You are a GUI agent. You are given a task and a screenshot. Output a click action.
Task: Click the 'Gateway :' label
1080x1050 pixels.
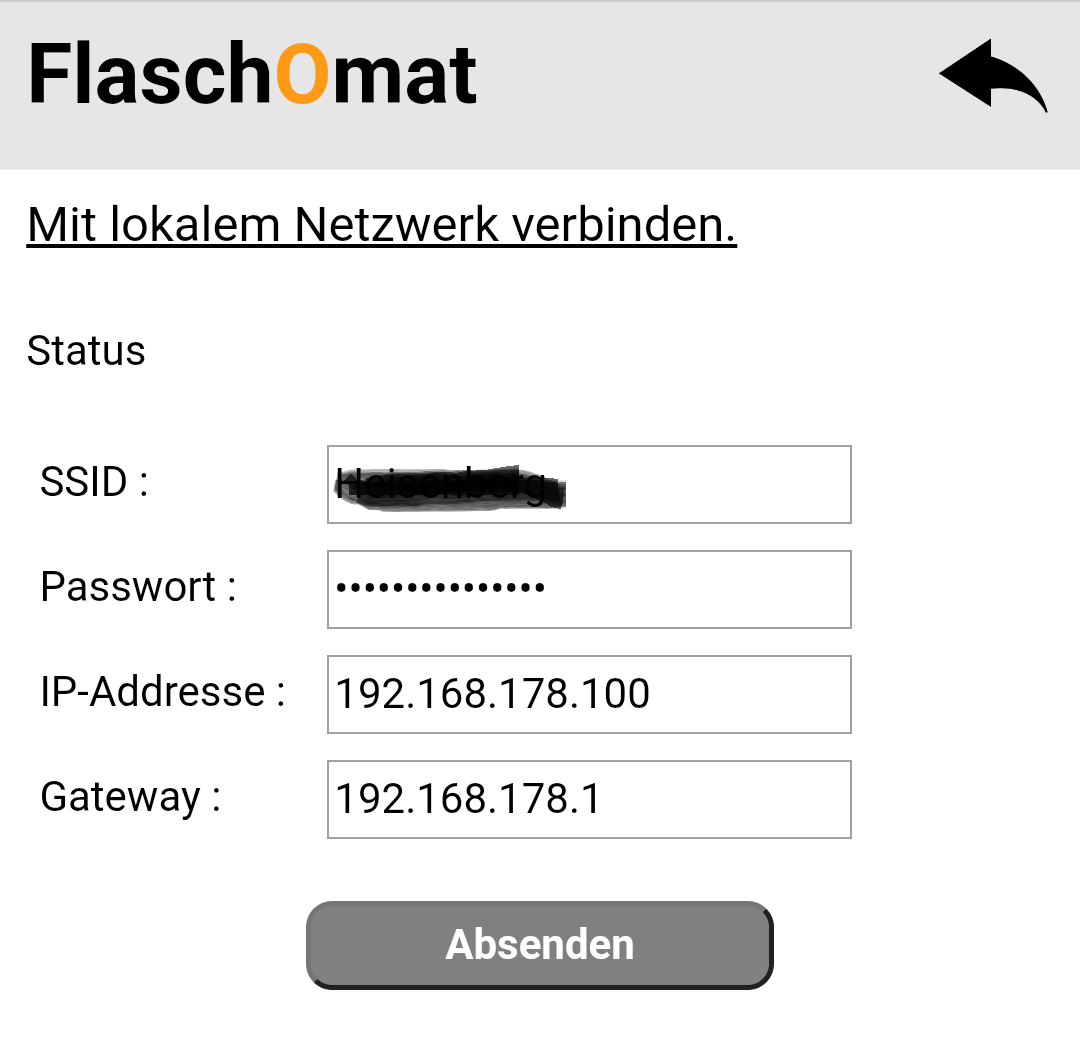(x=130, y=797)
